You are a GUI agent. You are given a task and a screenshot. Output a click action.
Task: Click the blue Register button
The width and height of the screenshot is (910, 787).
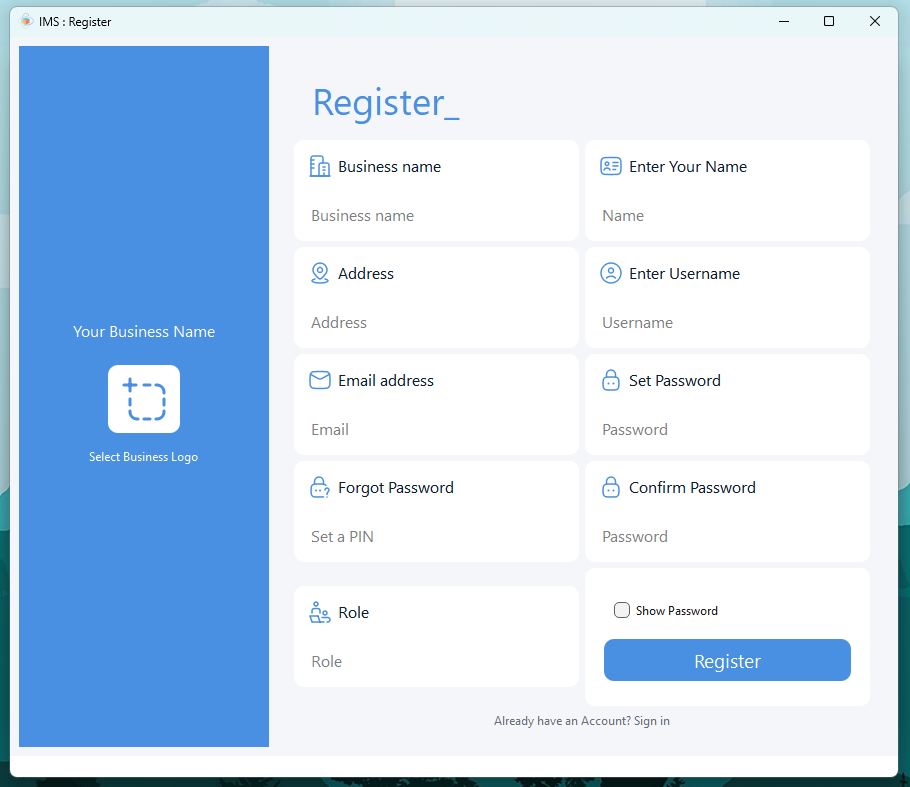(x=727, y=660)
